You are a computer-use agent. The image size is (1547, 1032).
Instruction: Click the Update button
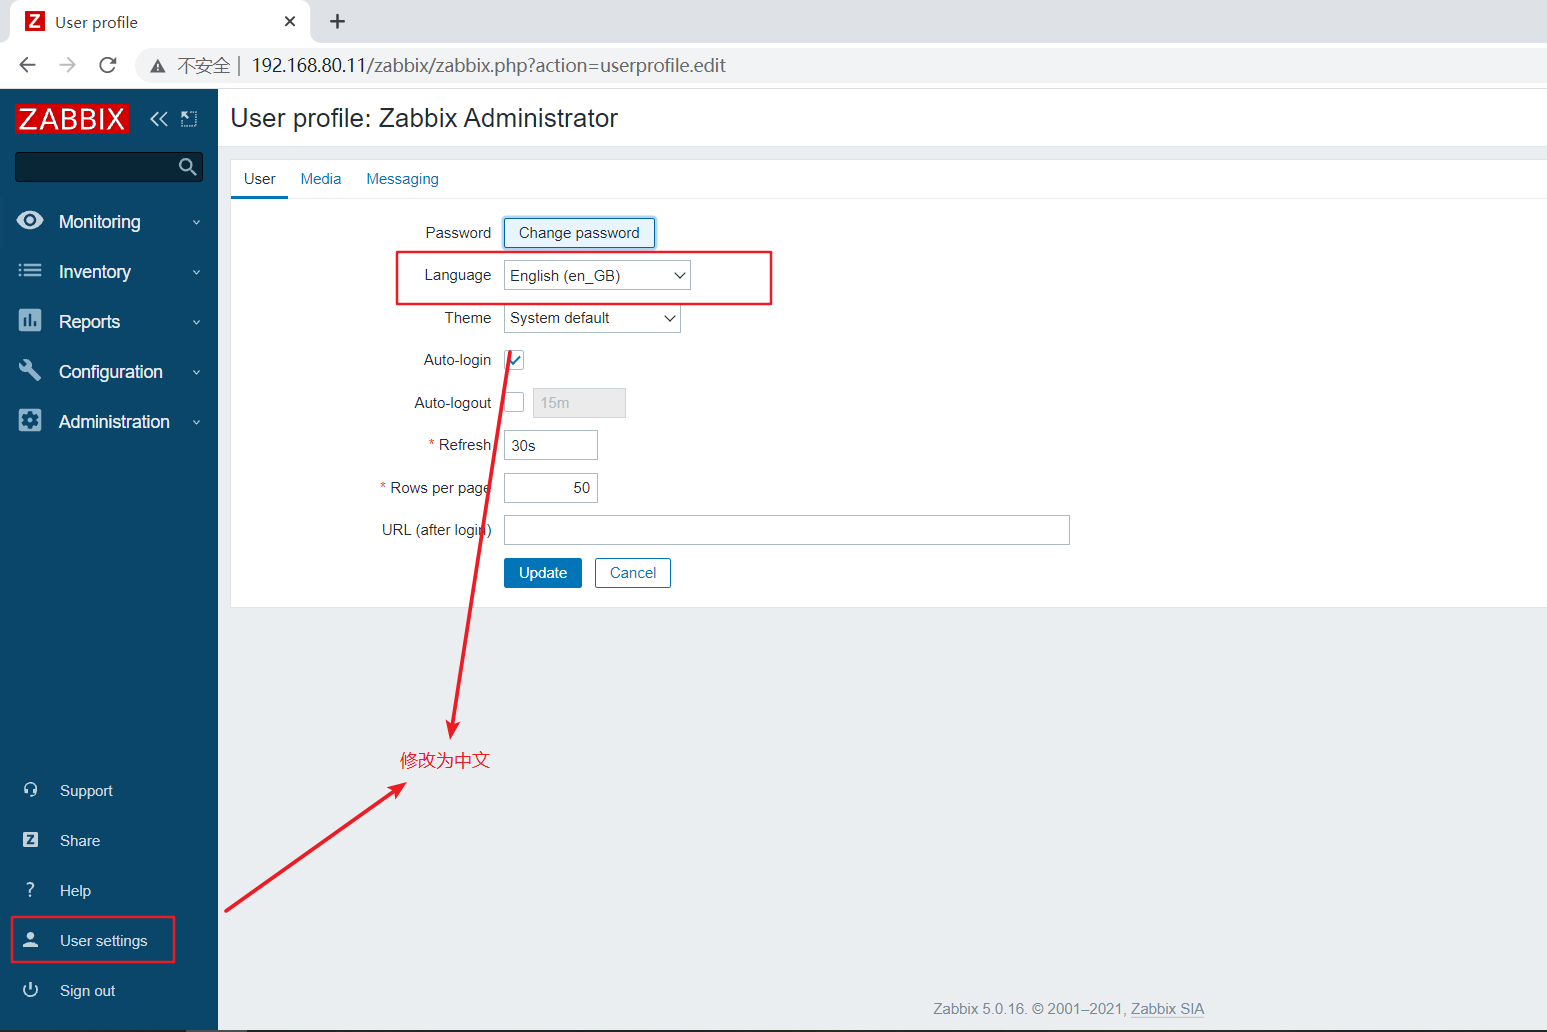(543, 573)
